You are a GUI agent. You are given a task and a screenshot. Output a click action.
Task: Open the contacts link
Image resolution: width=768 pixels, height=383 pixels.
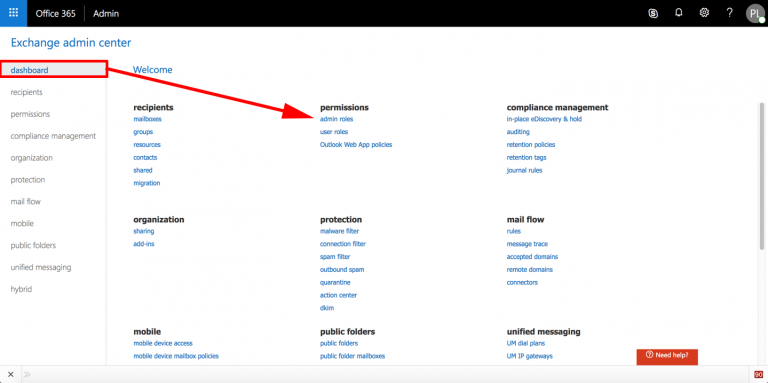click(145, 158)
